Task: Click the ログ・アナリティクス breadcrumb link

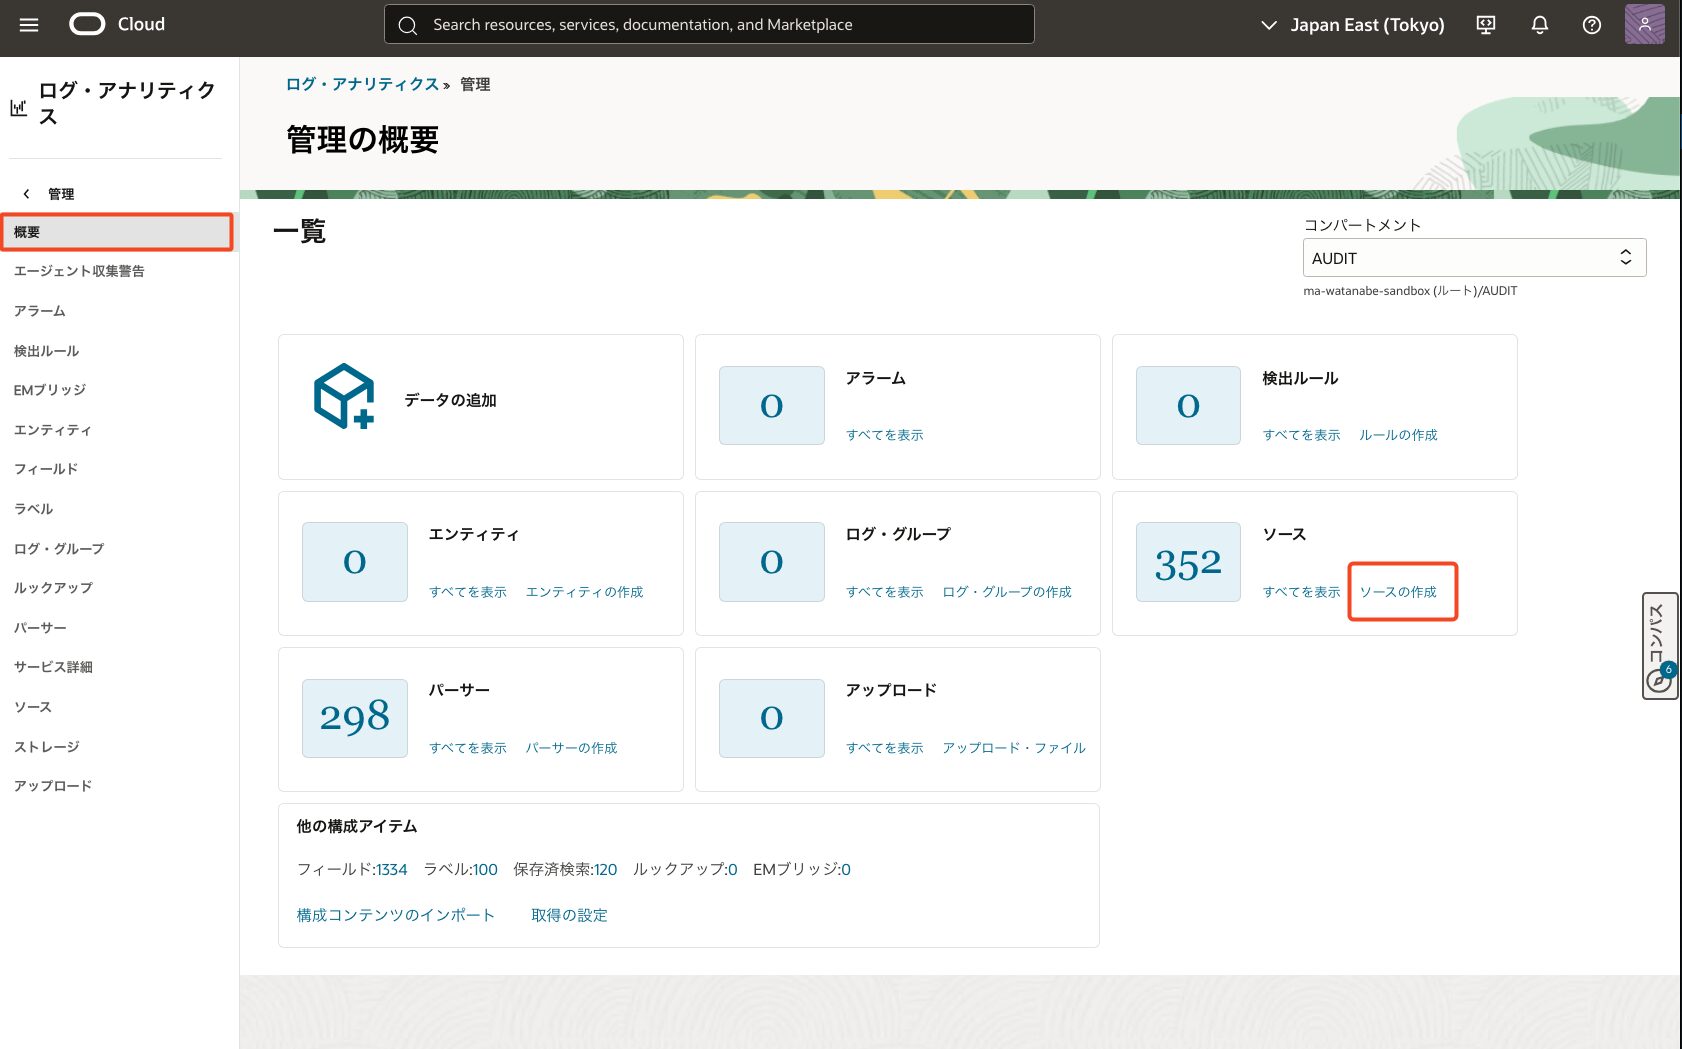Action: point(362,85)
